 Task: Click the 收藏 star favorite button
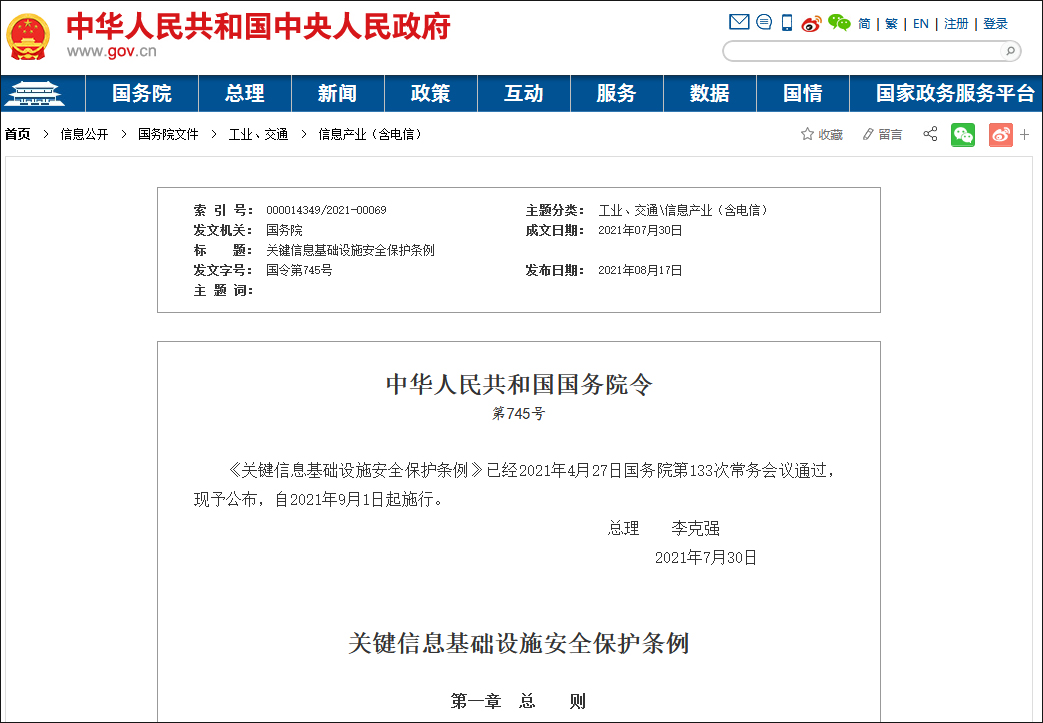(821, 134)
